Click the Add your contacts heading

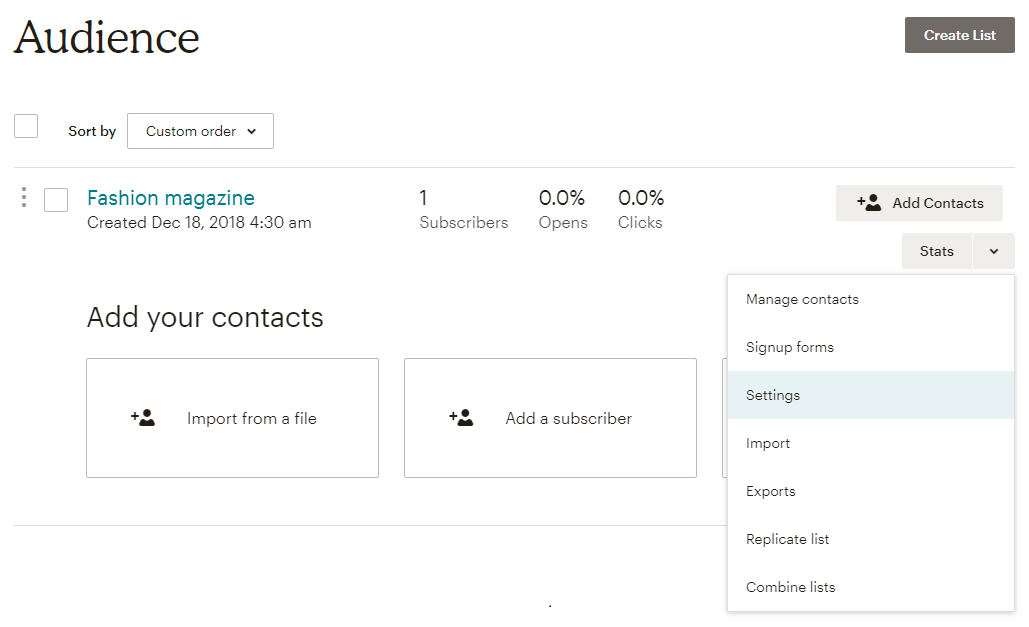click(x=205, y=317)
